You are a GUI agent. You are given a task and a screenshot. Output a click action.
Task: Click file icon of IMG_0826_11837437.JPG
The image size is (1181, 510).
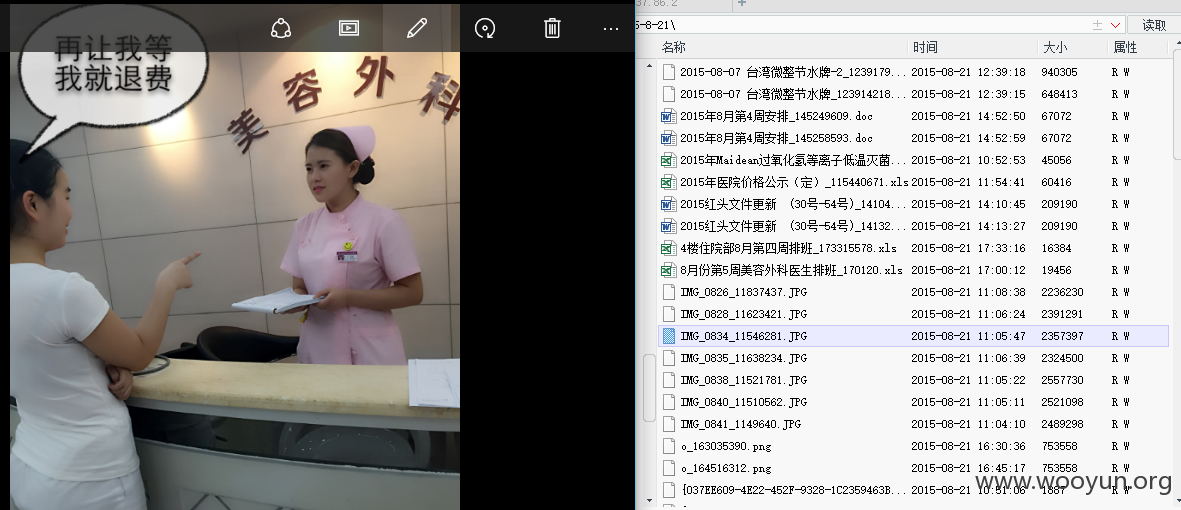pos(668,292)
